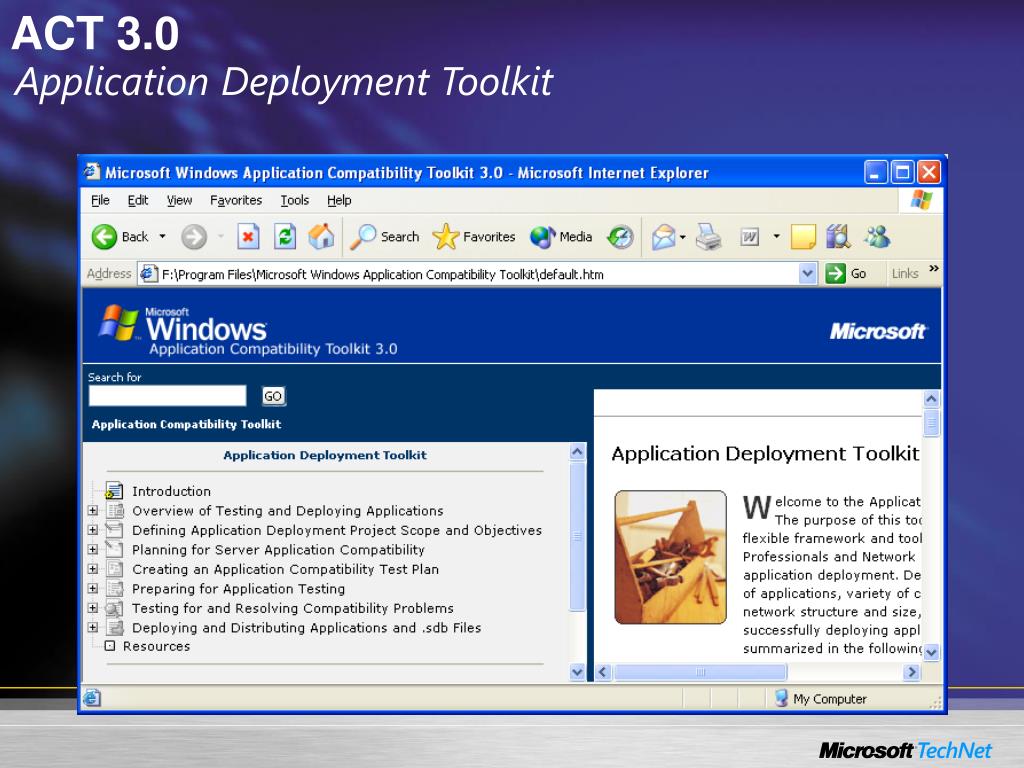Click the address bar URL field
1024x768 pixels.
click(x=477, y=274)
